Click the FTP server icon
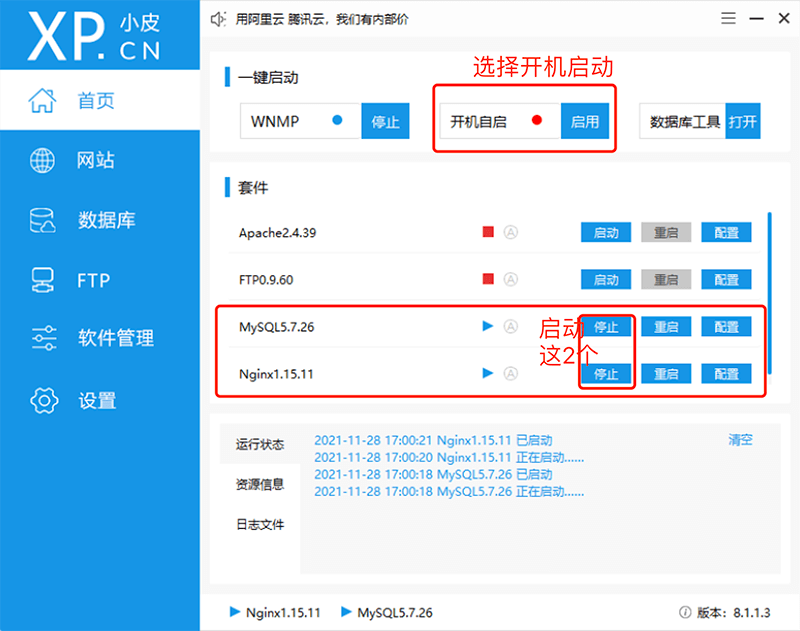Viewport: 800px width, 631px height. (x=42, y=280)
